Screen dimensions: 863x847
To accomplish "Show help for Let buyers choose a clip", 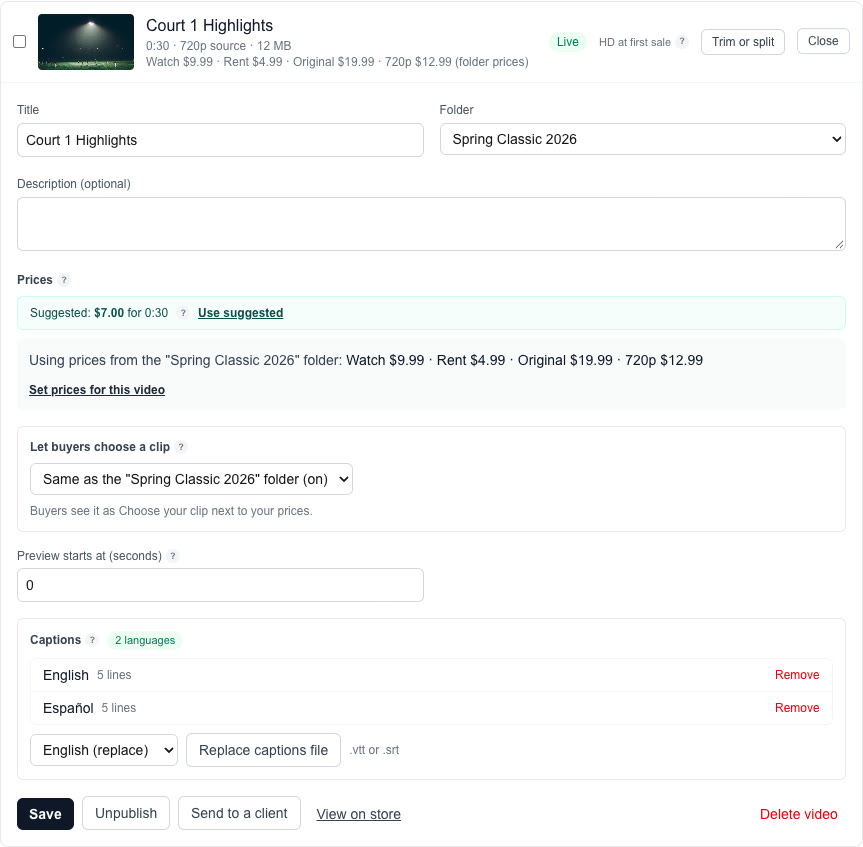I will click(x=181, y=447).
